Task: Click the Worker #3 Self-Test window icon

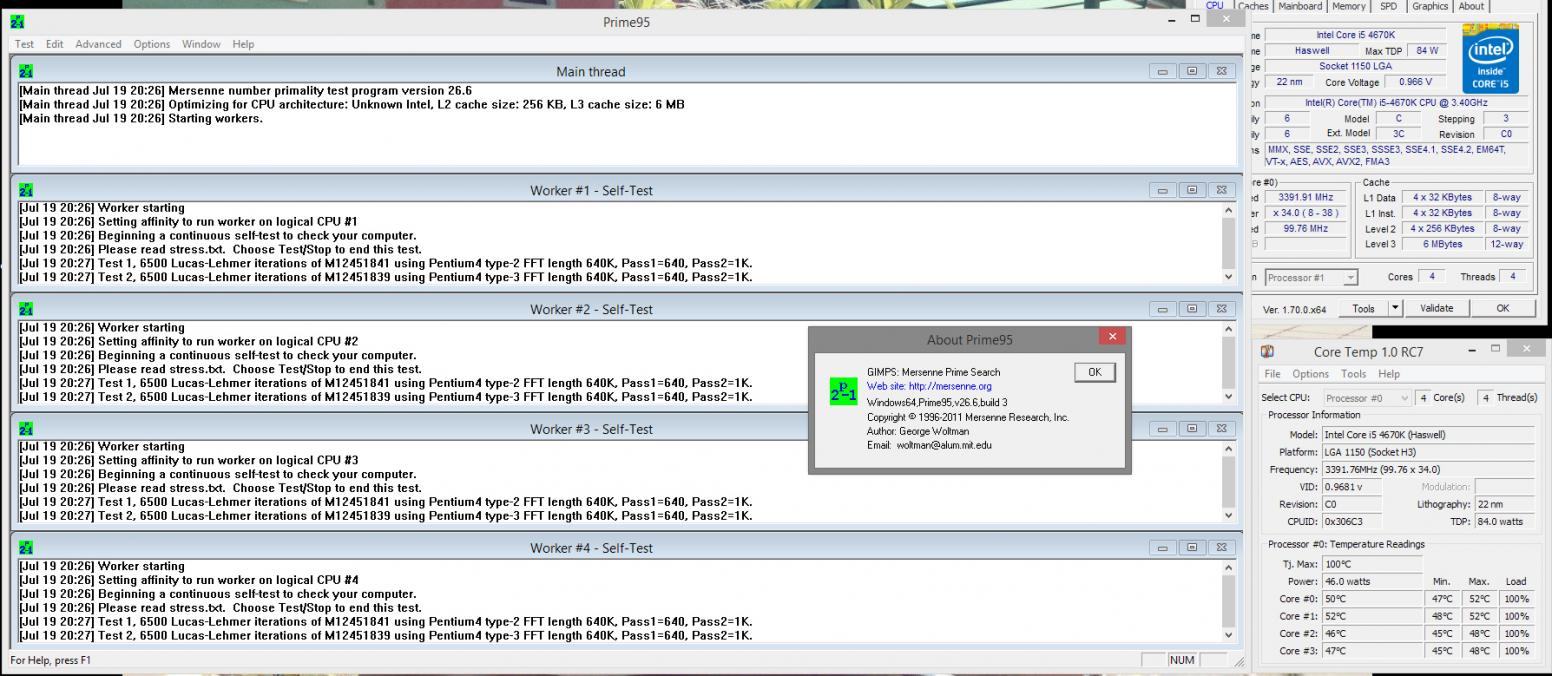Action: 26,428
